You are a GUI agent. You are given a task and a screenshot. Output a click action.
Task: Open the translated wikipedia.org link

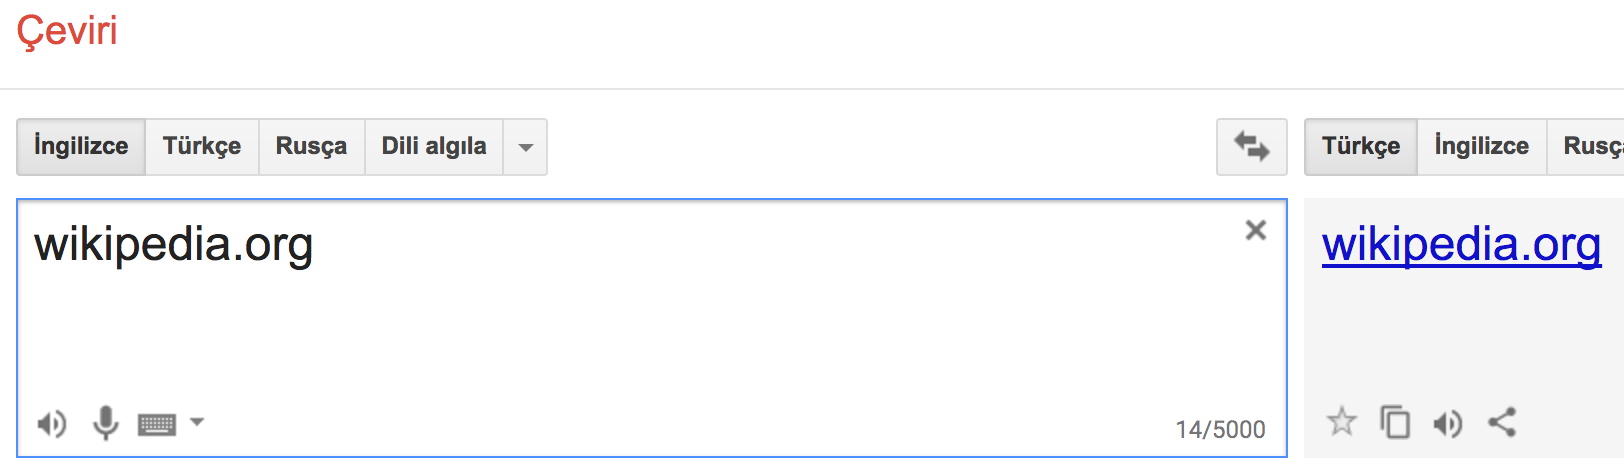pos(1462,245)
